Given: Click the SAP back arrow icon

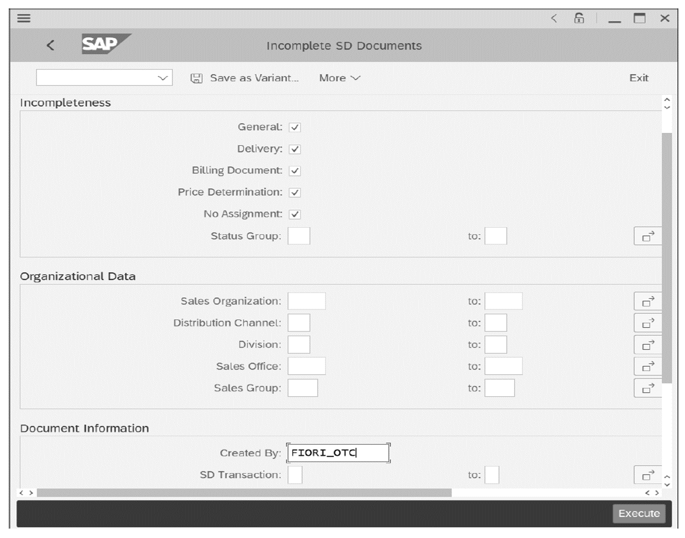Looking at the screenshot, I should [x=51, y=45].
